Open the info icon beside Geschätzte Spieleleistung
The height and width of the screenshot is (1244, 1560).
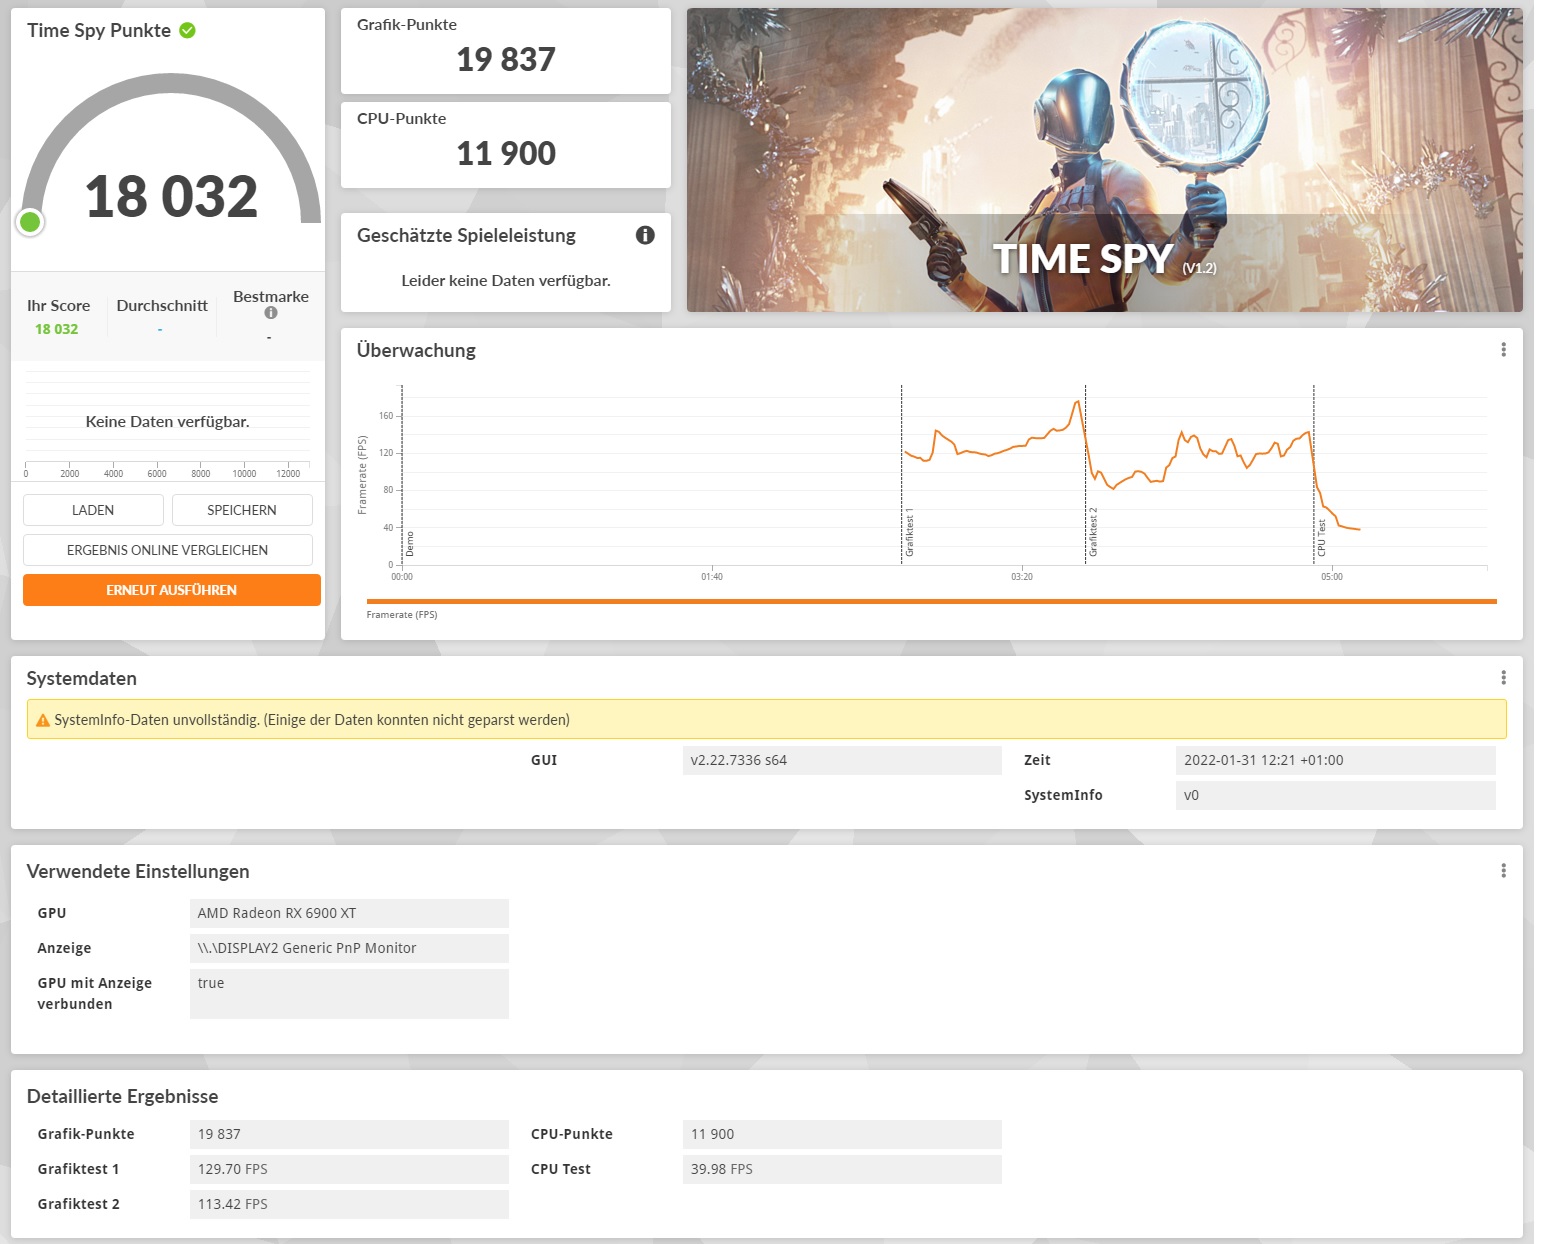coord(645,235)
